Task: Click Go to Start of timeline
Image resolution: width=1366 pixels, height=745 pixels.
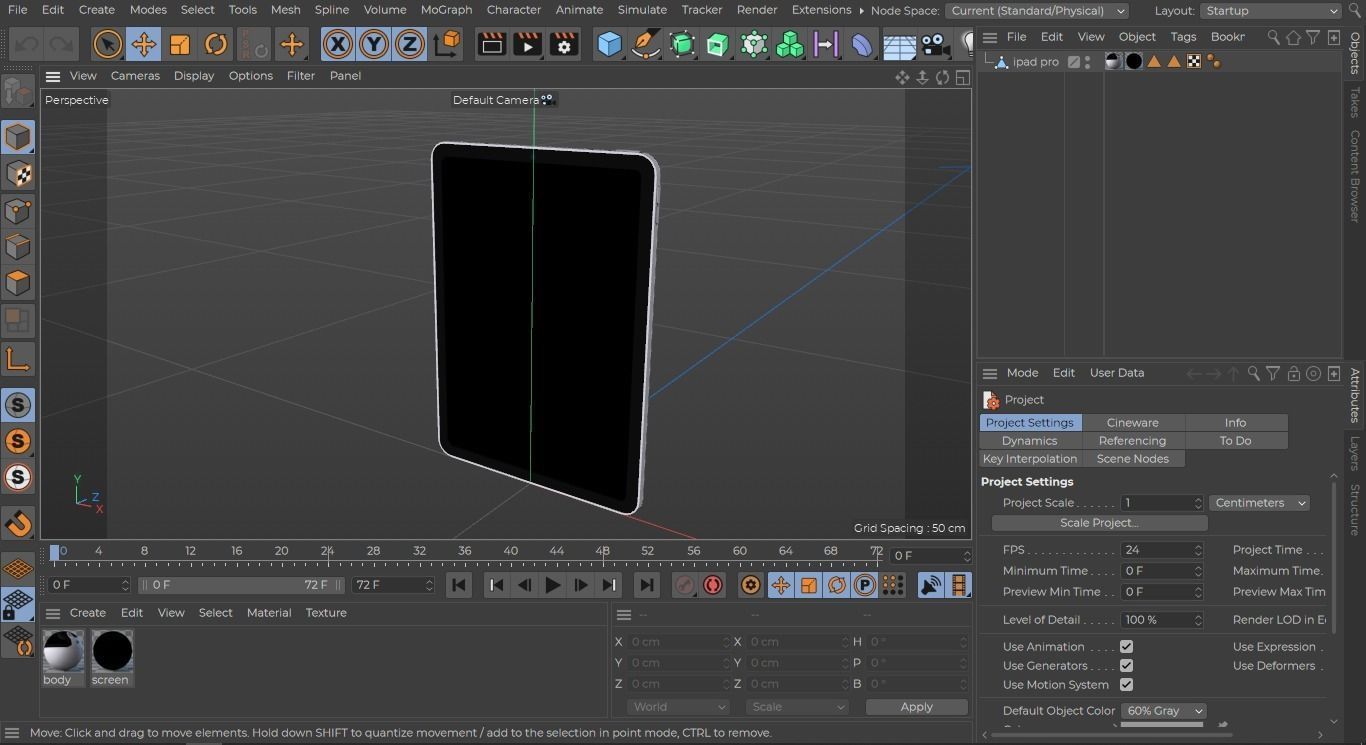Action: pyautogui.click(x=459, y=585)
